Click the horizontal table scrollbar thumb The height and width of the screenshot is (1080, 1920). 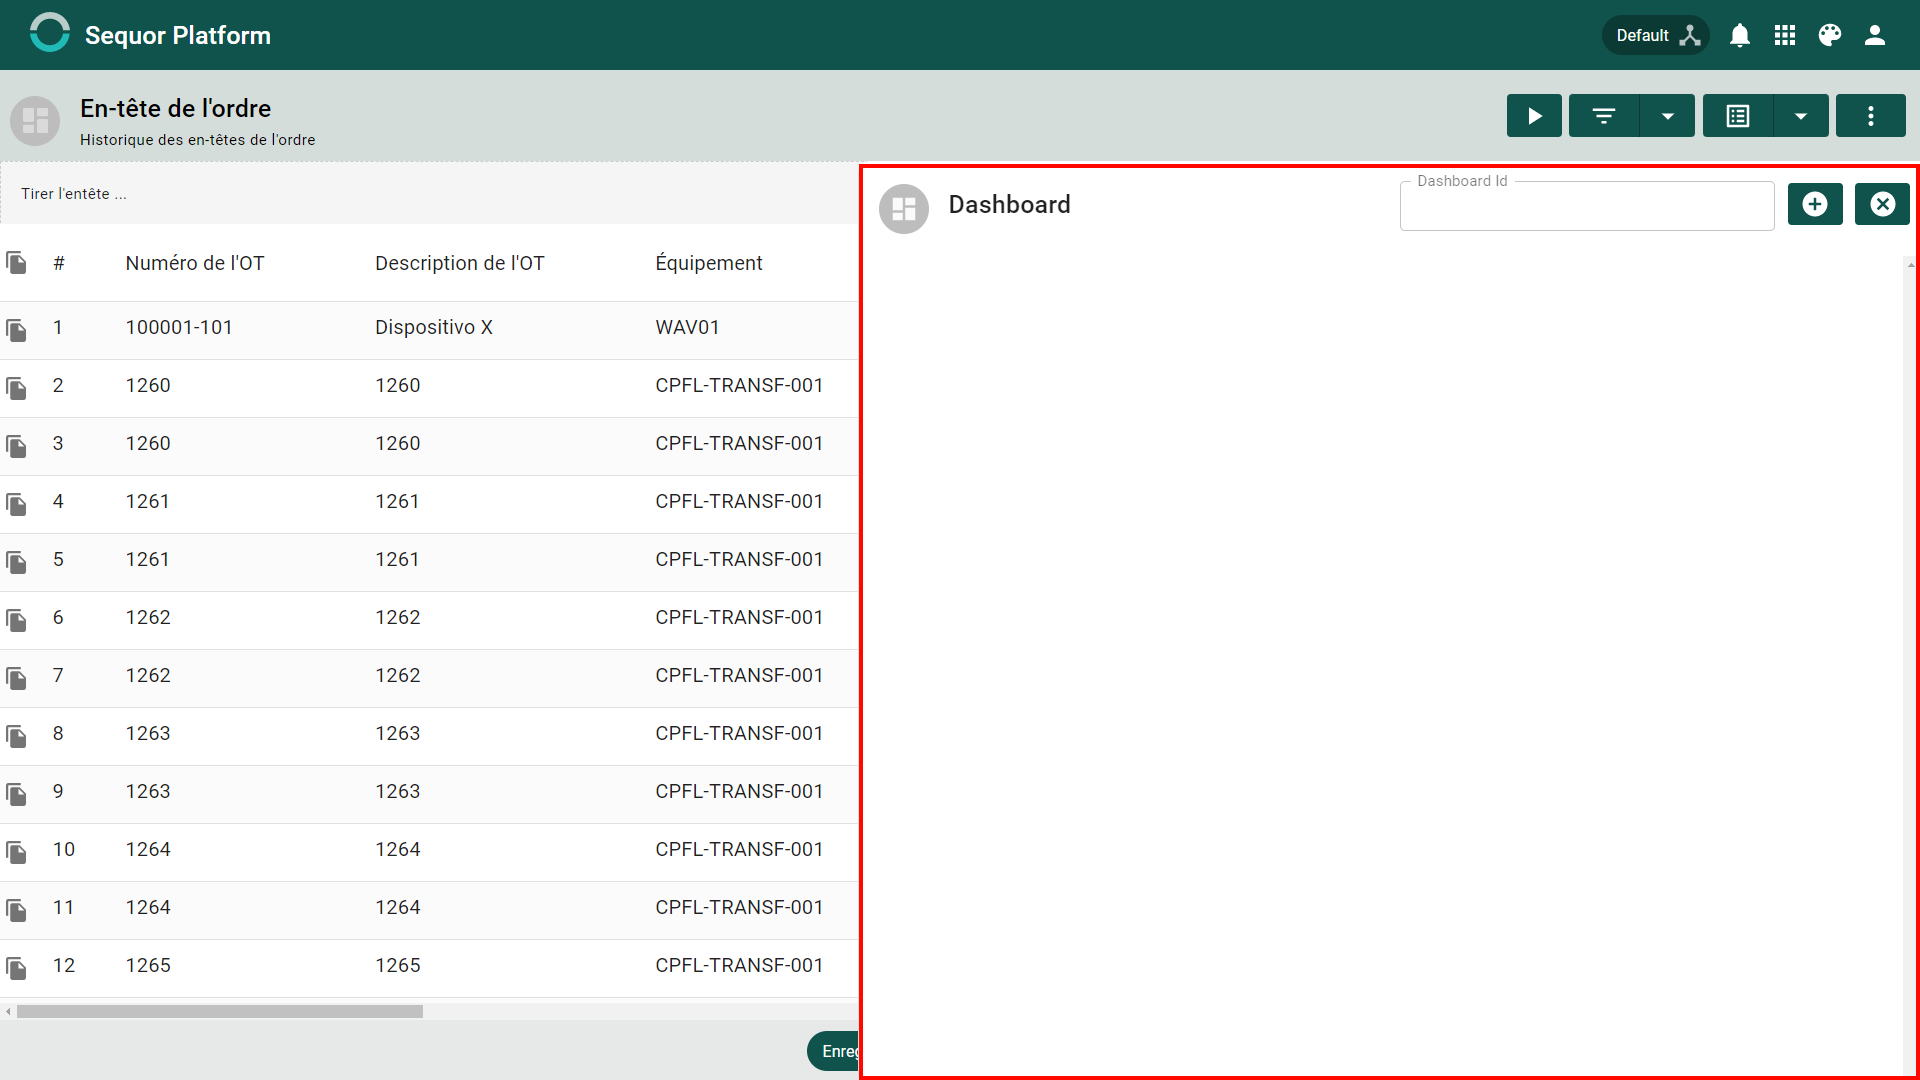(220, 1011)
